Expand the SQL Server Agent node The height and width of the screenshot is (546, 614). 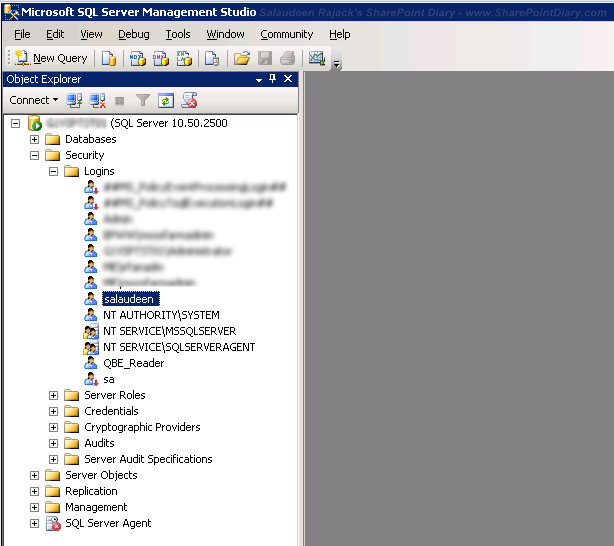(34, 524)
